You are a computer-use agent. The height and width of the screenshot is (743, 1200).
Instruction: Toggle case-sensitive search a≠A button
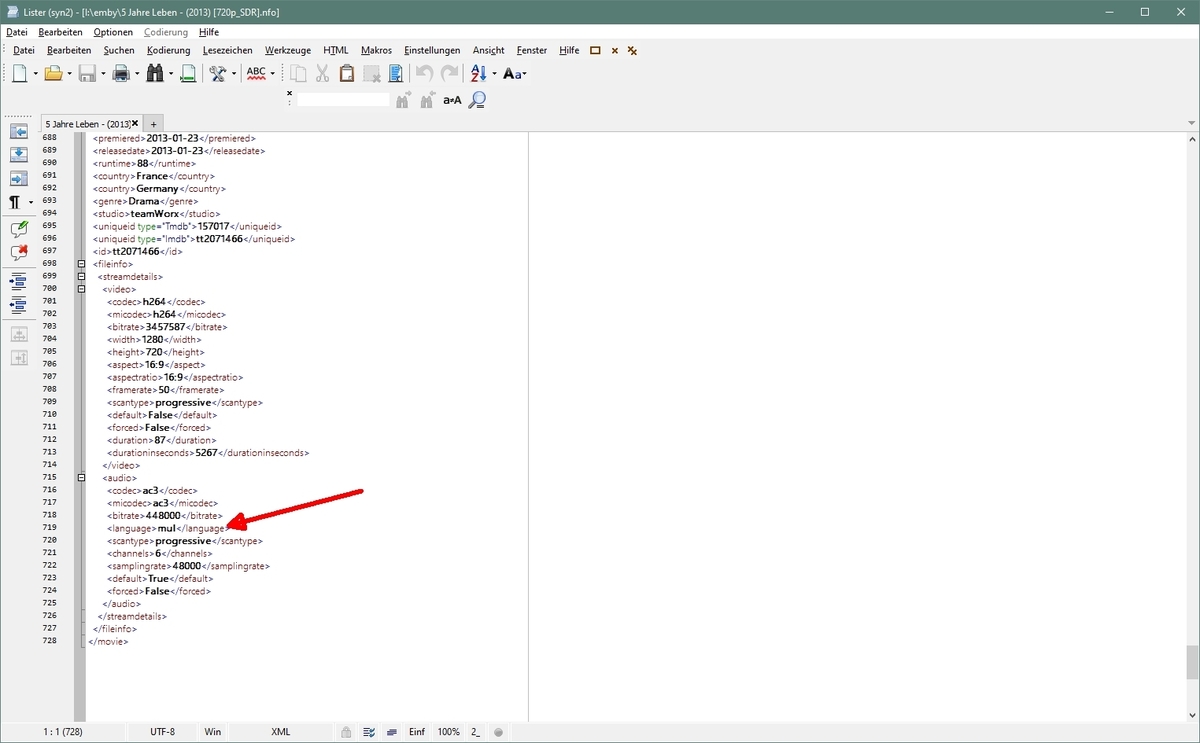[x=452, y=99]
